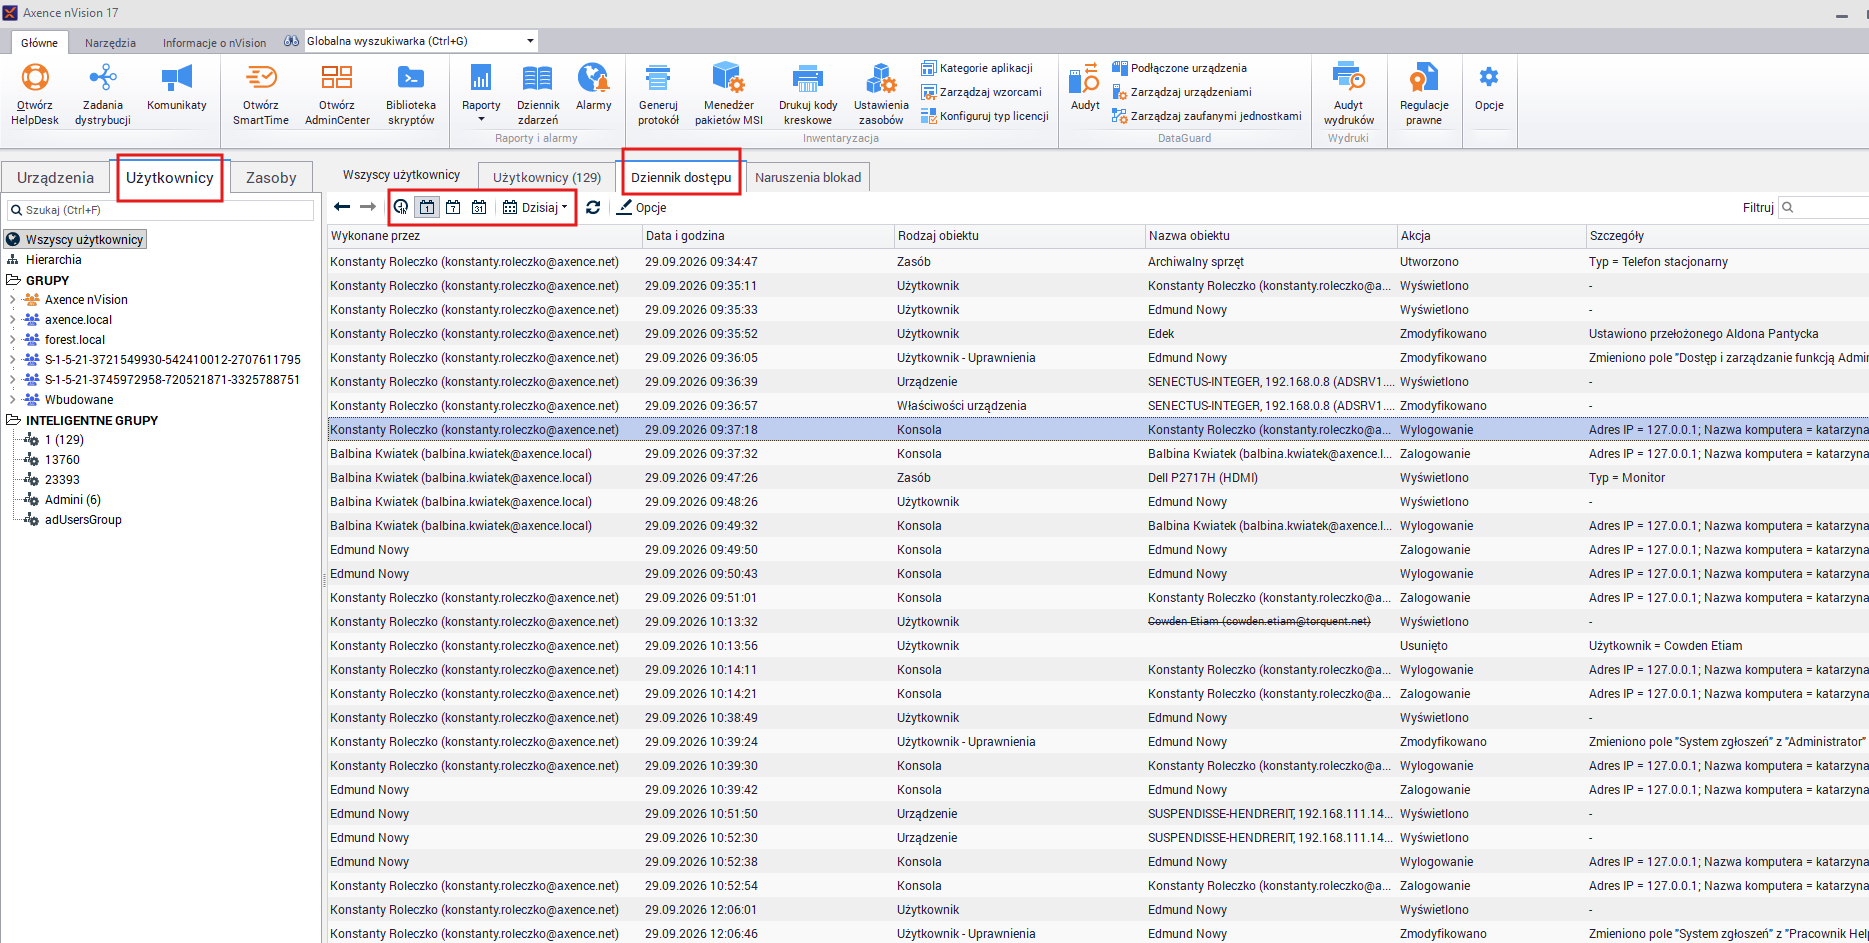Screen dimensions: 1869x943
Task: Expand the forest.local group
Action: [12, 340]
